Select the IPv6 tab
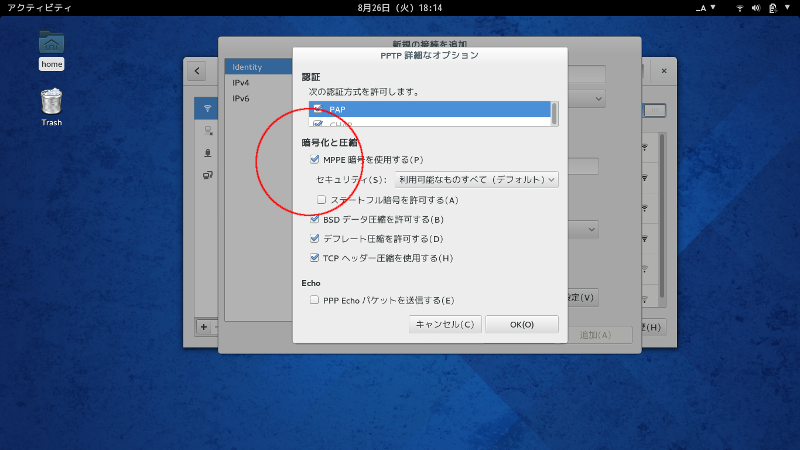800x450 pixels. click(x=258, y=98)
